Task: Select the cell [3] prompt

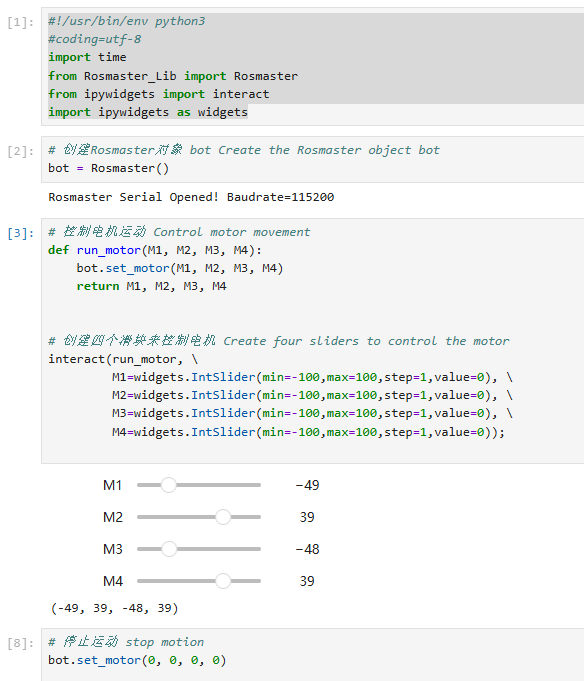Action: point(20,233)
